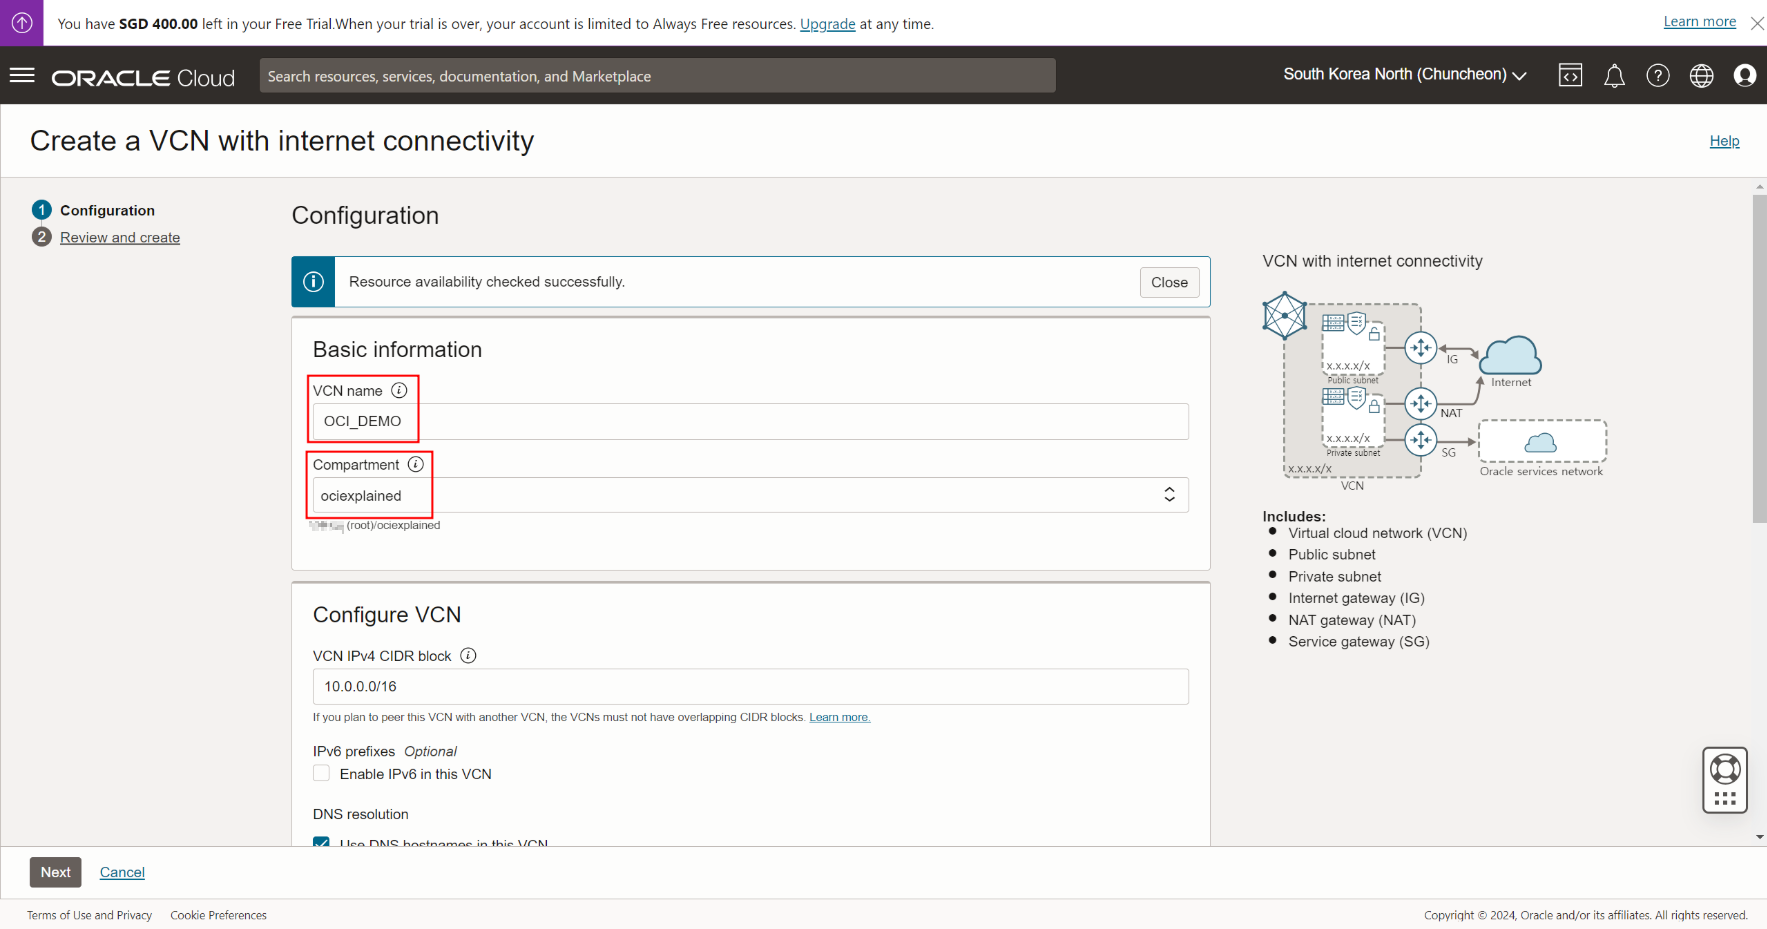
Task: Click the 'Public subnet' list item
Action: (x=1332, y=554)
